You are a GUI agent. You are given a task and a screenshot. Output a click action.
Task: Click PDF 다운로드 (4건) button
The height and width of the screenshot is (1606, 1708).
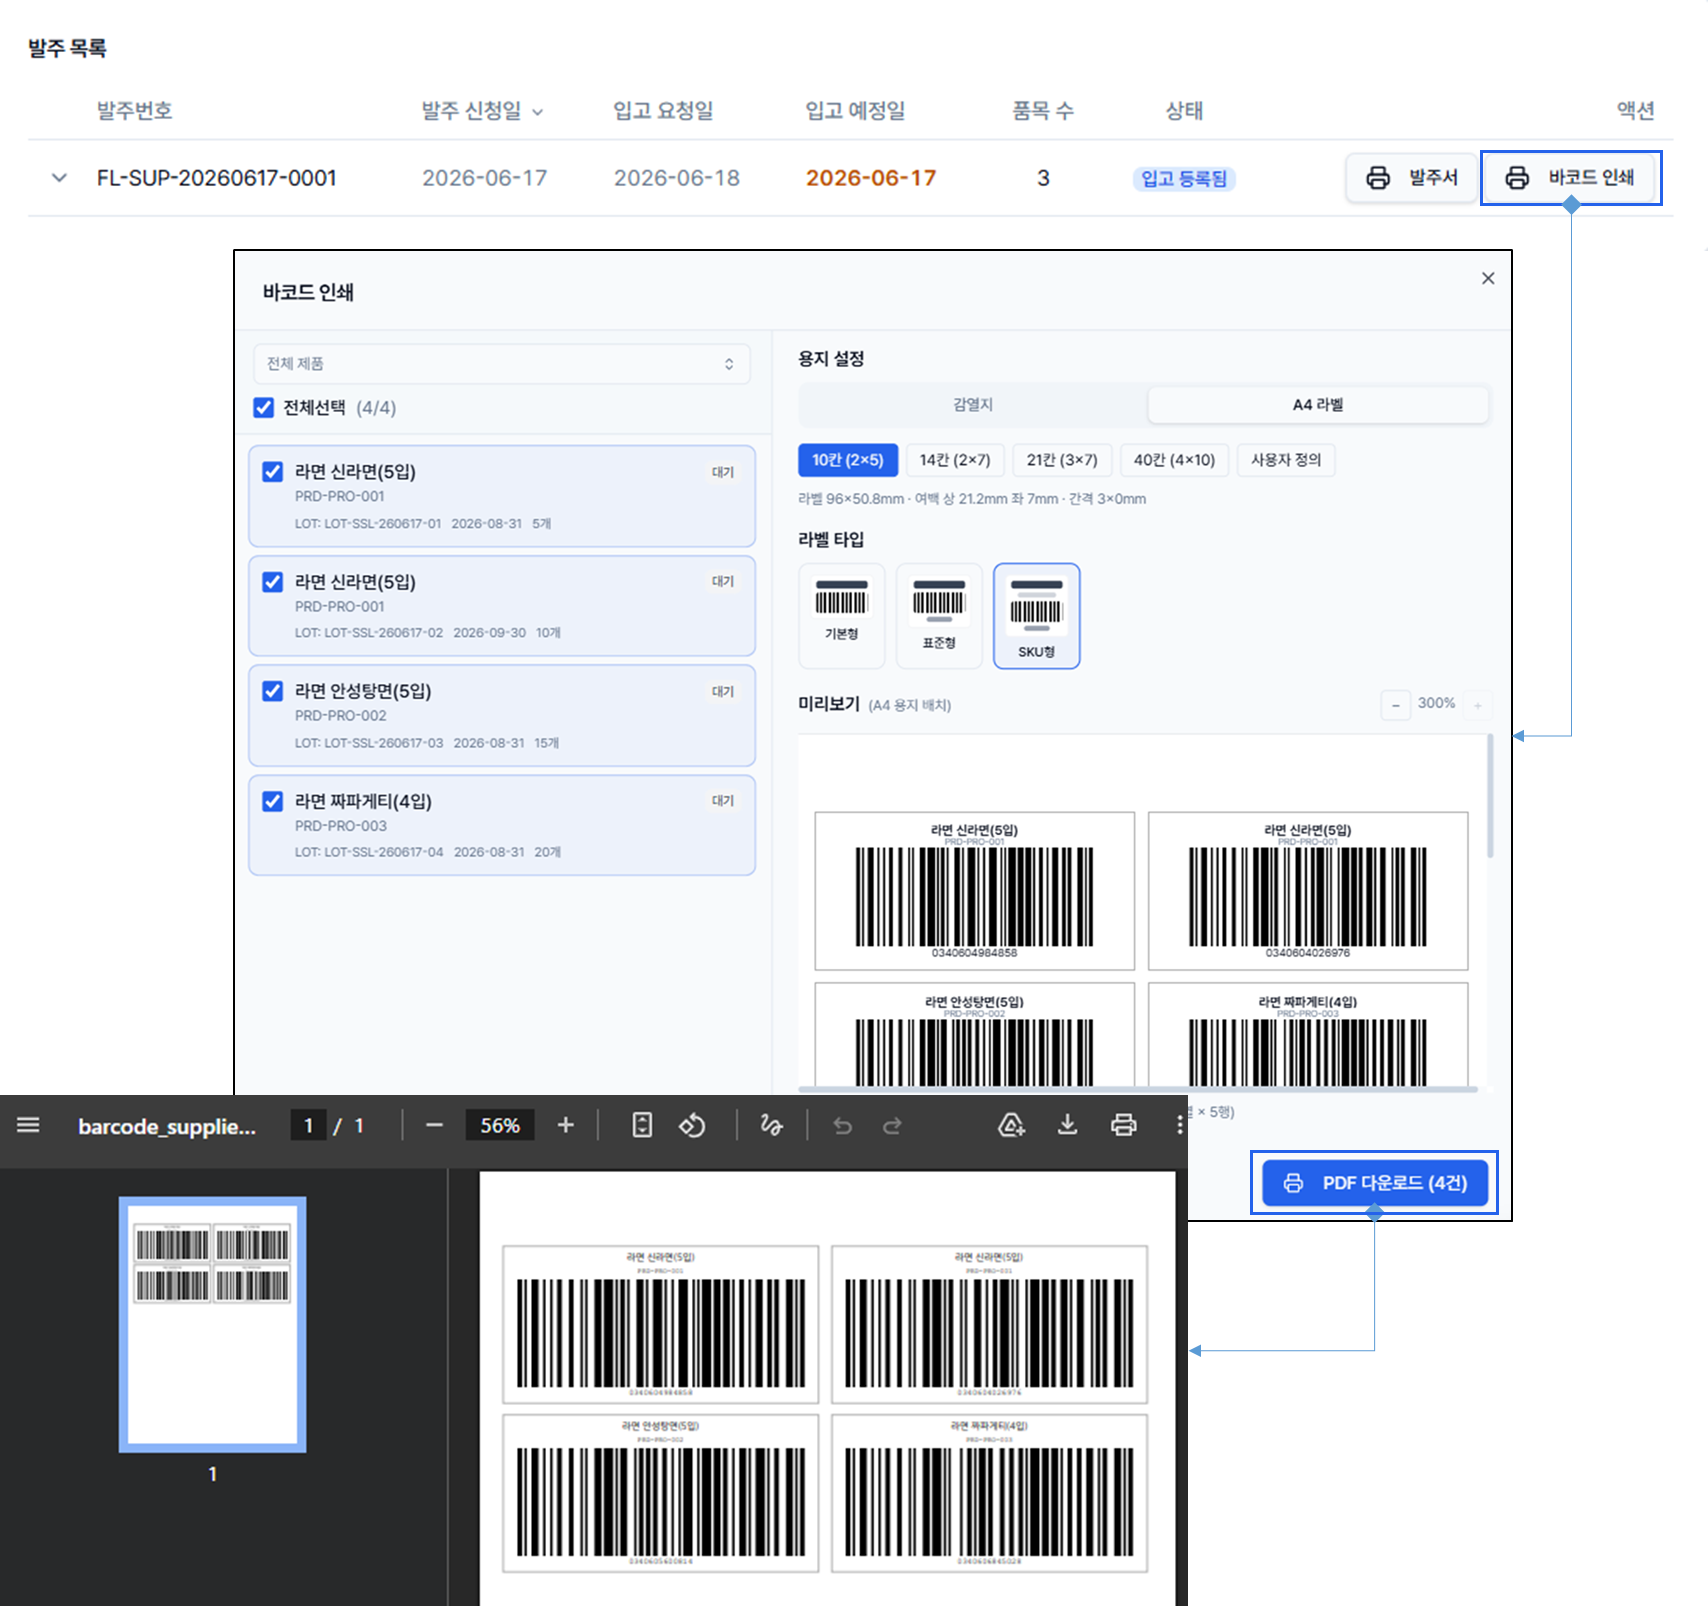pyautogui.click(x=1375, y=1183)
